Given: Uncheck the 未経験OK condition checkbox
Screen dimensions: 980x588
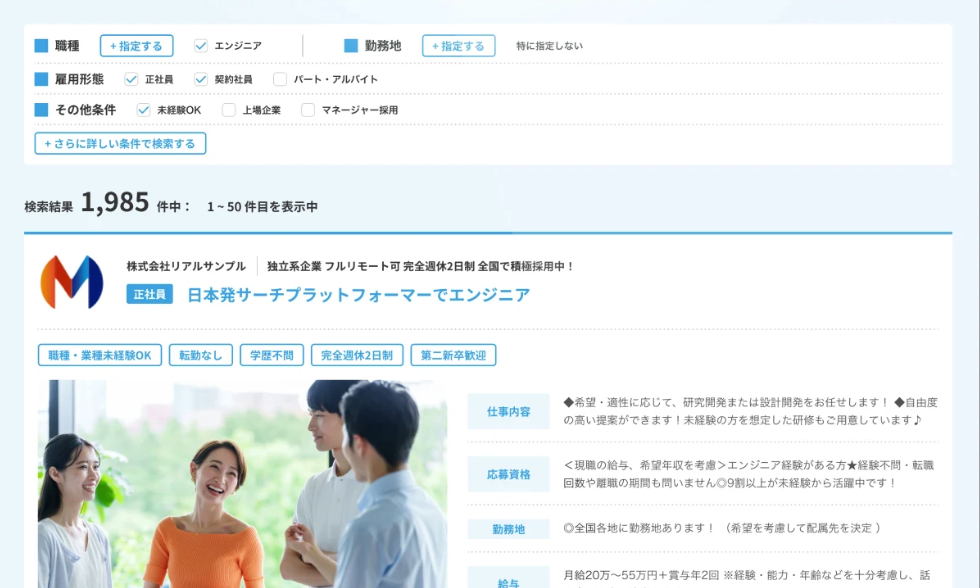Looking at the screenshot, I should (143, 110).
